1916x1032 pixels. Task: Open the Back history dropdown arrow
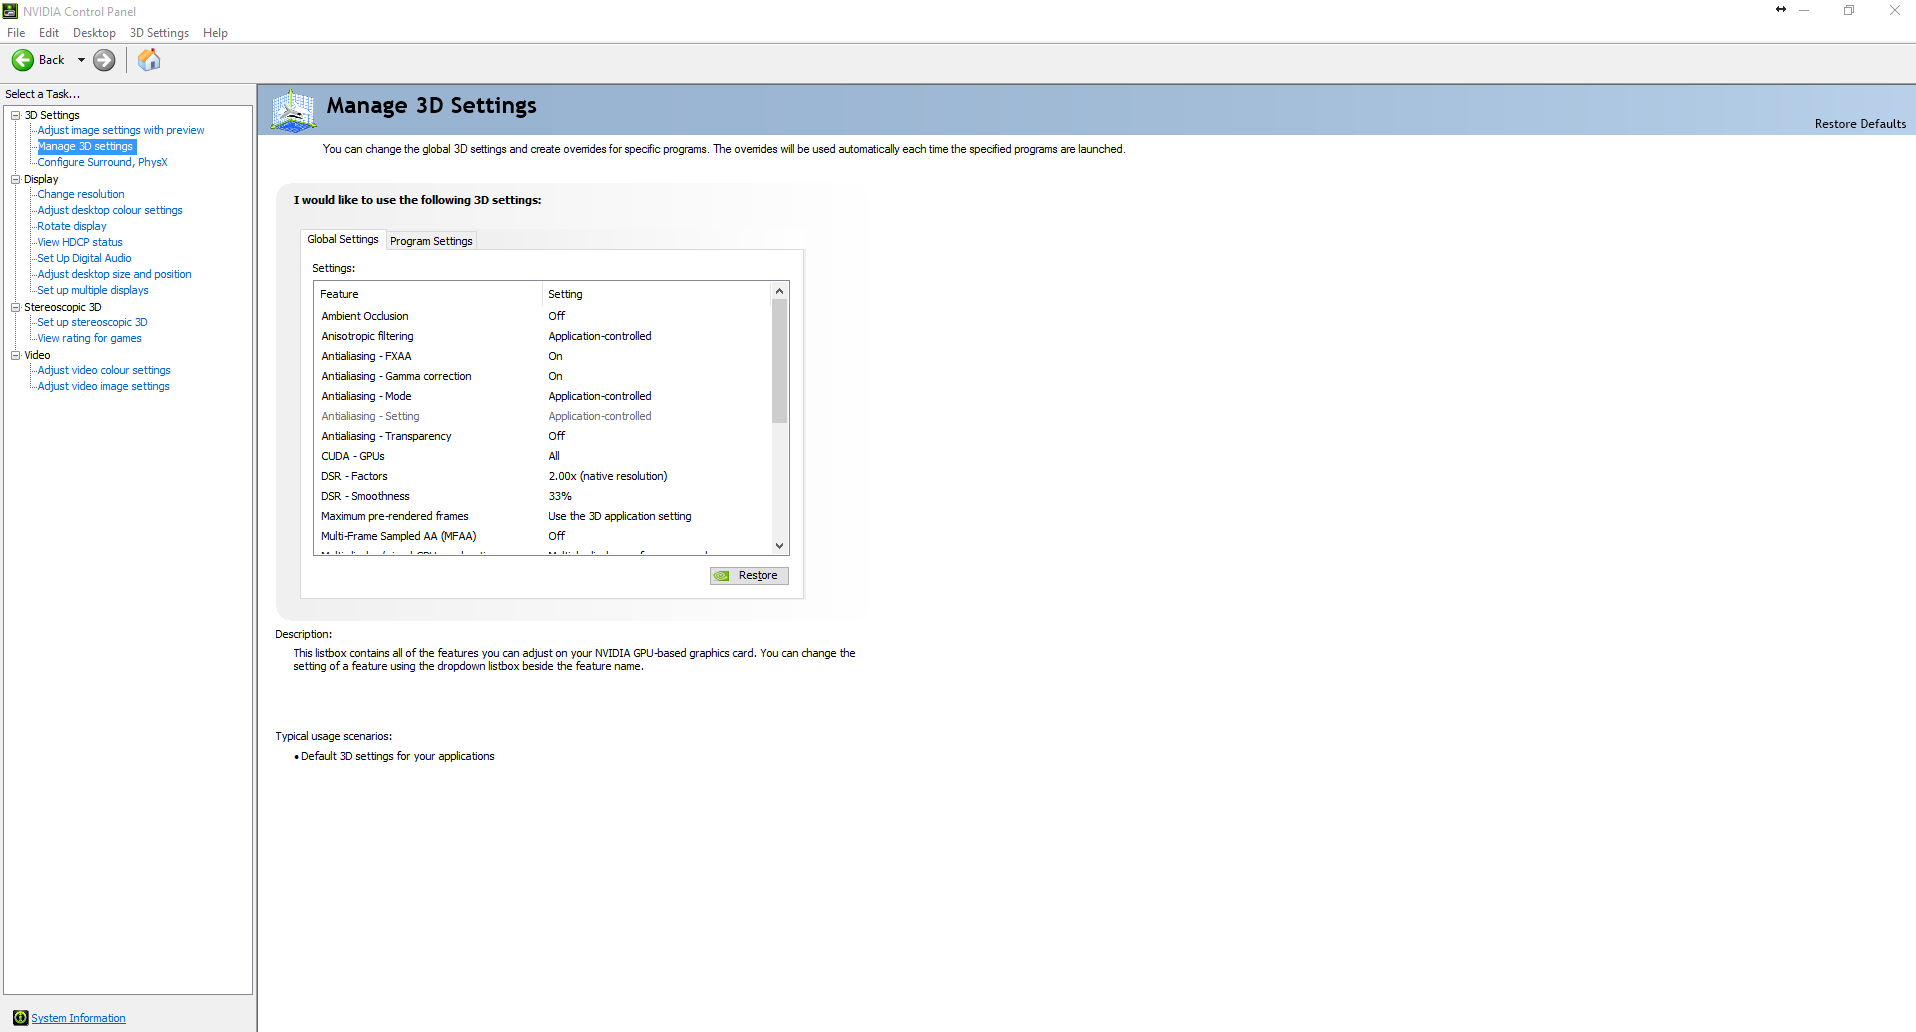tap(81, 60)
